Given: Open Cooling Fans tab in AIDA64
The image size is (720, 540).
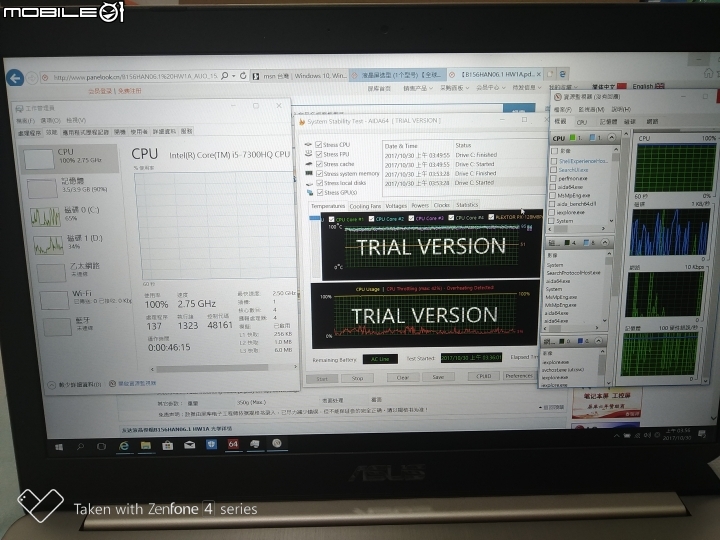Looking at the screenshot, I should [365, 206].
